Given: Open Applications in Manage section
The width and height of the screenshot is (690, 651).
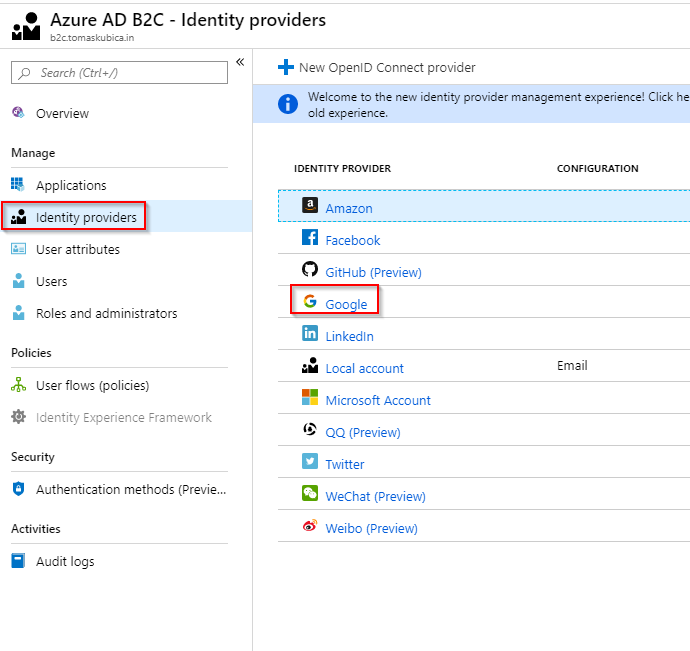Looking at the screenshot, I should coord(71,185).
